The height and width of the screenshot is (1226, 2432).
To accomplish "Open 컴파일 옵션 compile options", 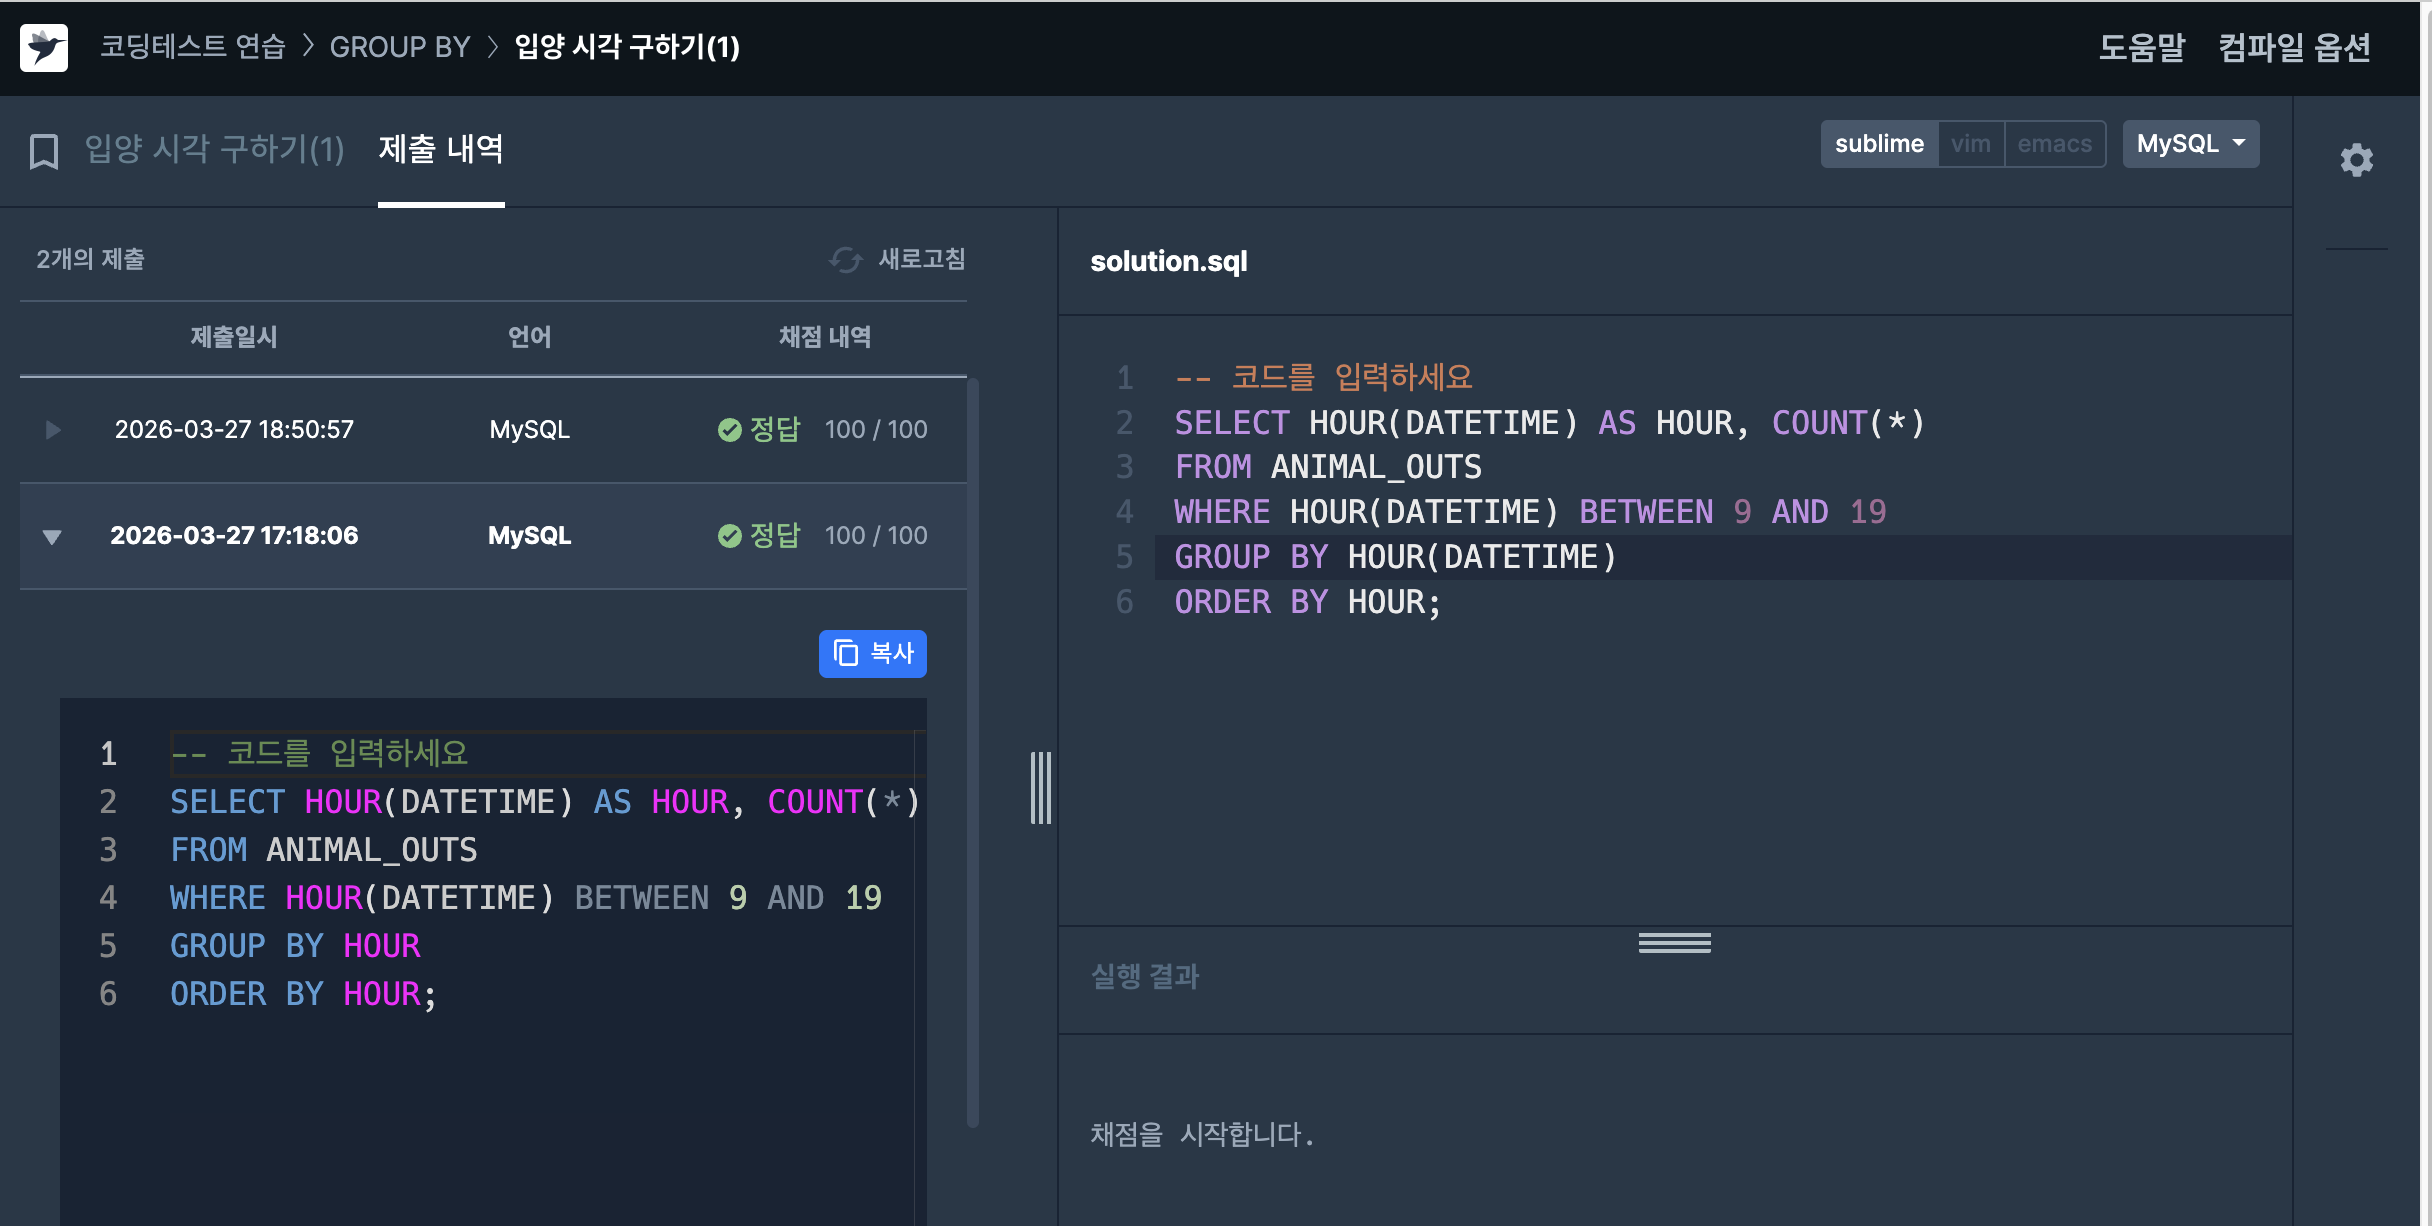I will [x=2294, y=47].
